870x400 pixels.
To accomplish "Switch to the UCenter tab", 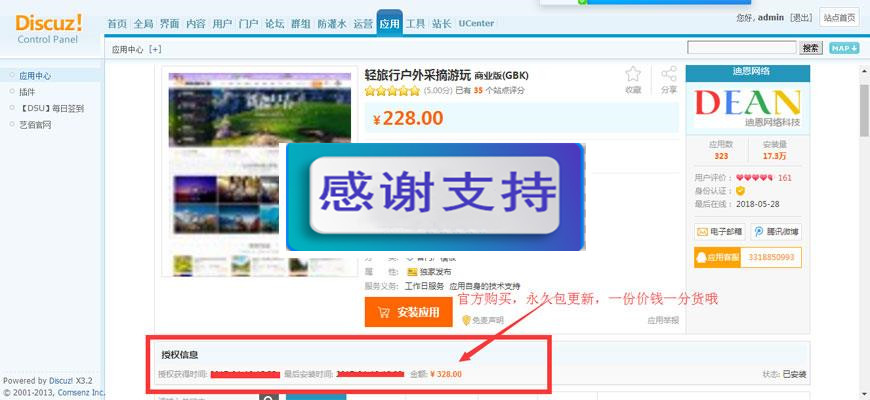I will 476,23.
